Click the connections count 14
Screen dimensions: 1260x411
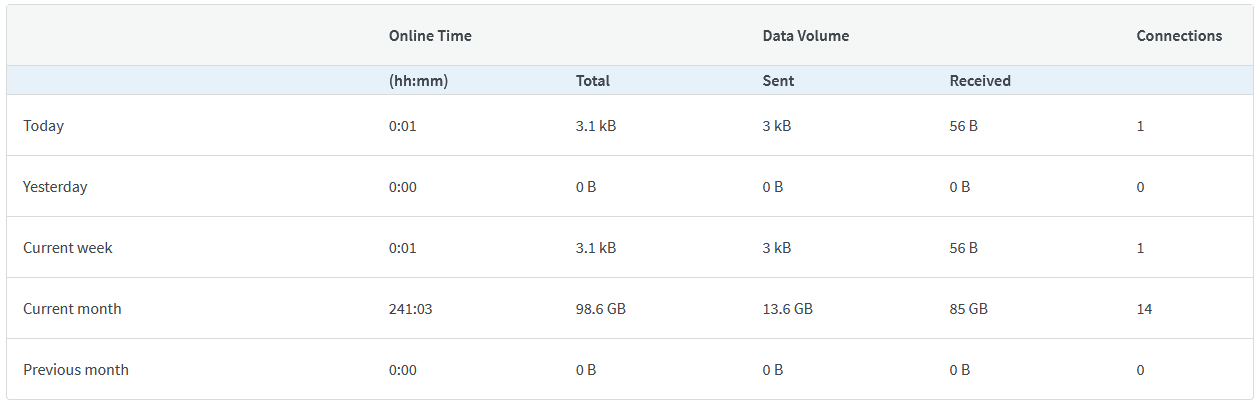click(1144, 309)
